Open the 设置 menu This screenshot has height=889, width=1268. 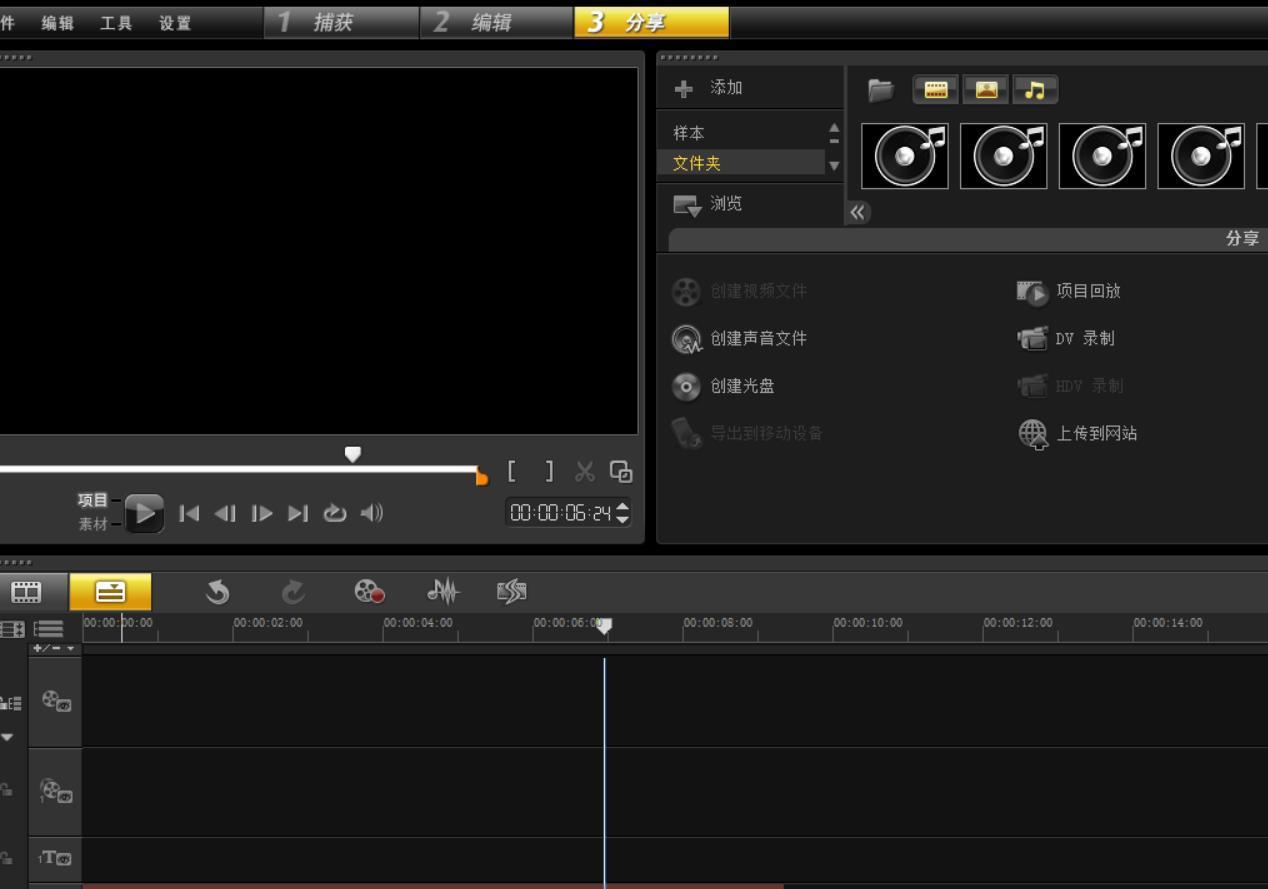[175, 23]
